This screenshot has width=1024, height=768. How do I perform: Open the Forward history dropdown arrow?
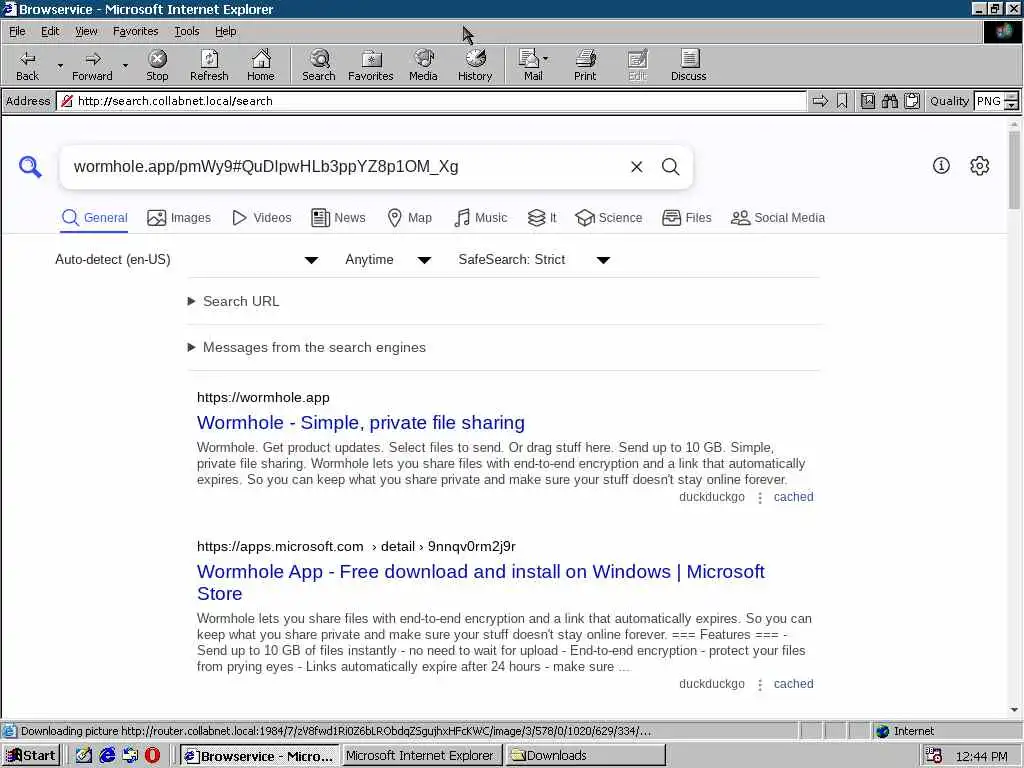coord(125,65)
